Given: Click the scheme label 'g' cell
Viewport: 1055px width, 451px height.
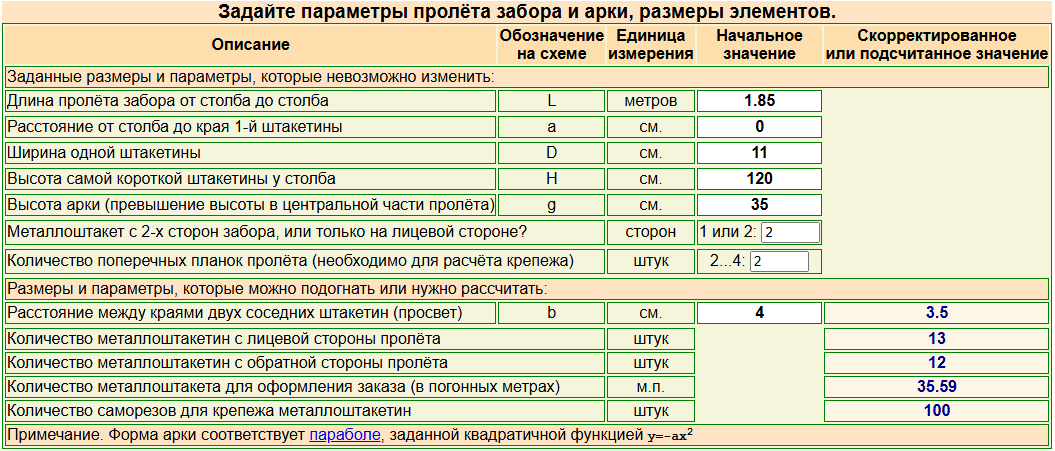Looking at the screenshot, I should (x=551, y=205).
